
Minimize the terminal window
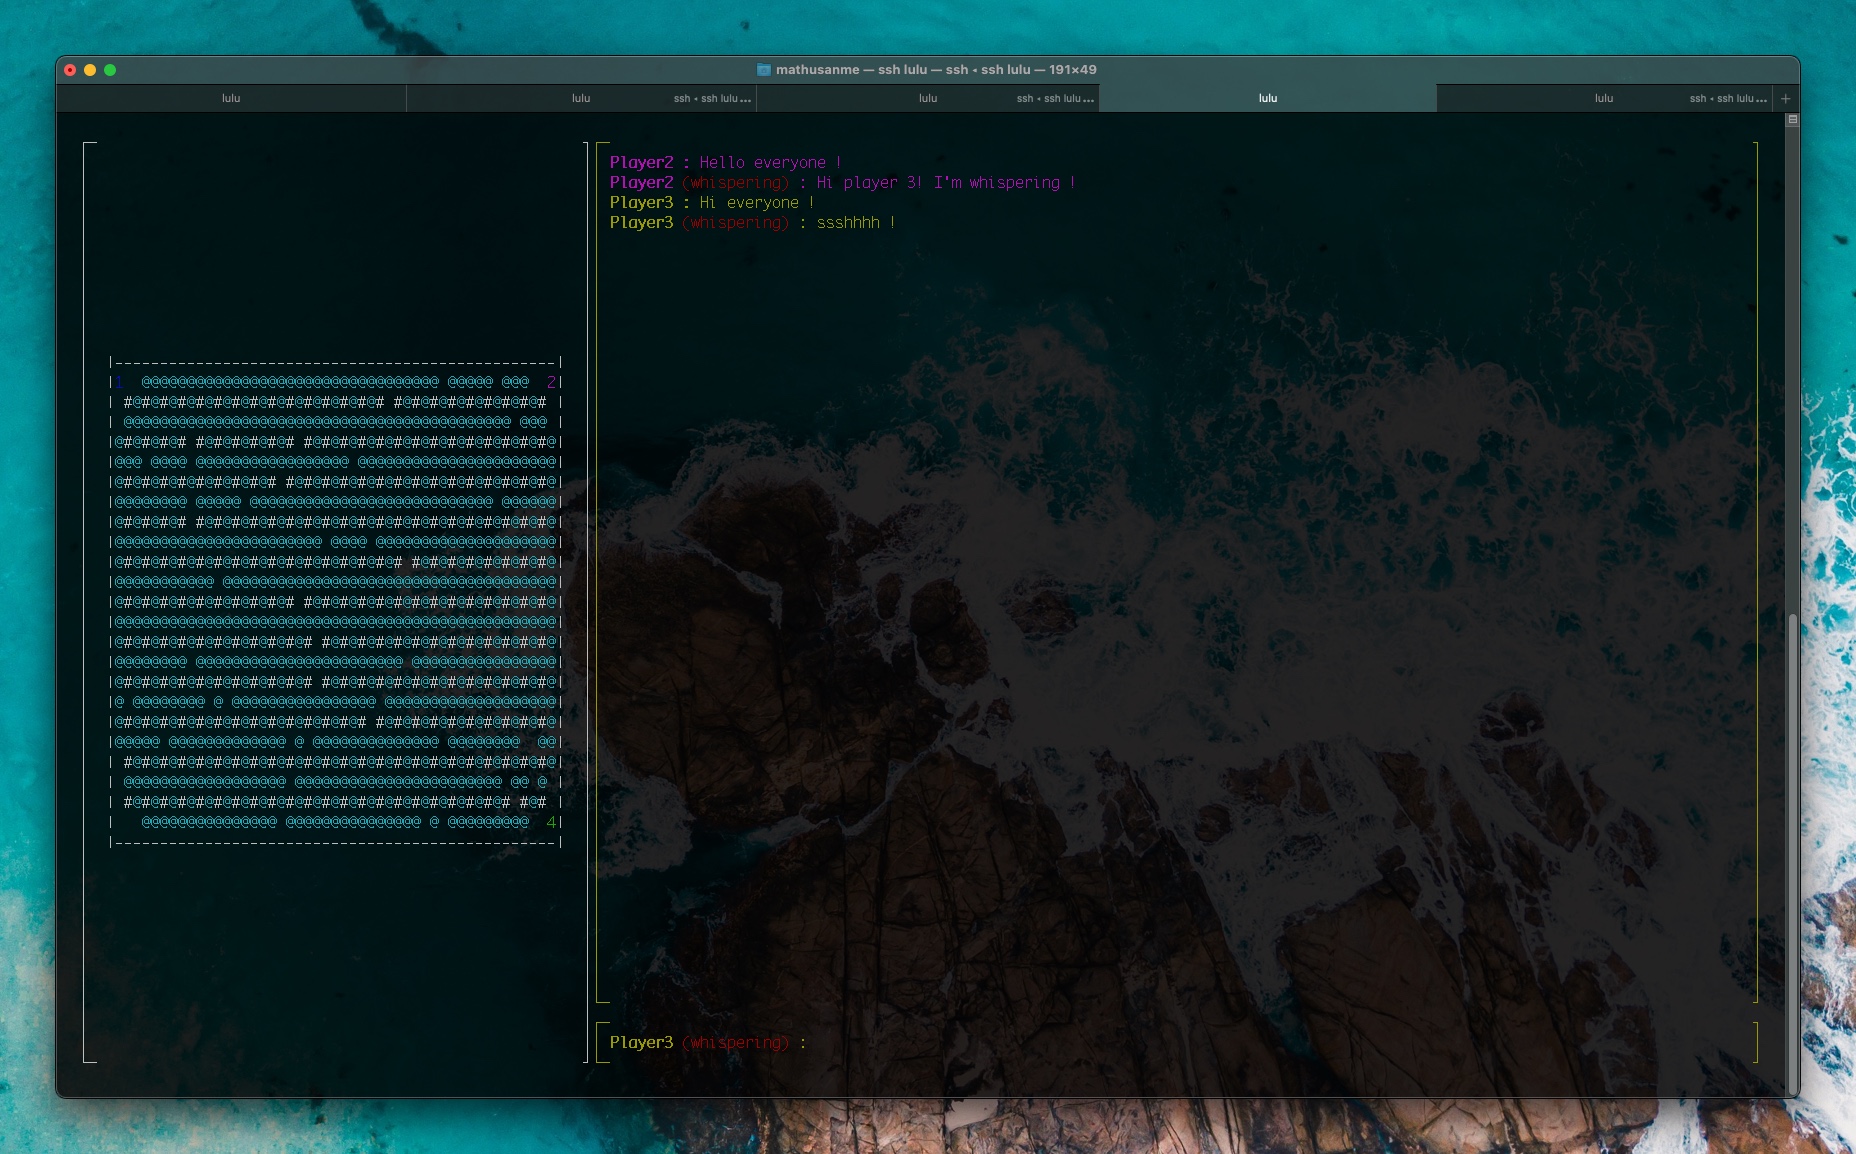90,70
